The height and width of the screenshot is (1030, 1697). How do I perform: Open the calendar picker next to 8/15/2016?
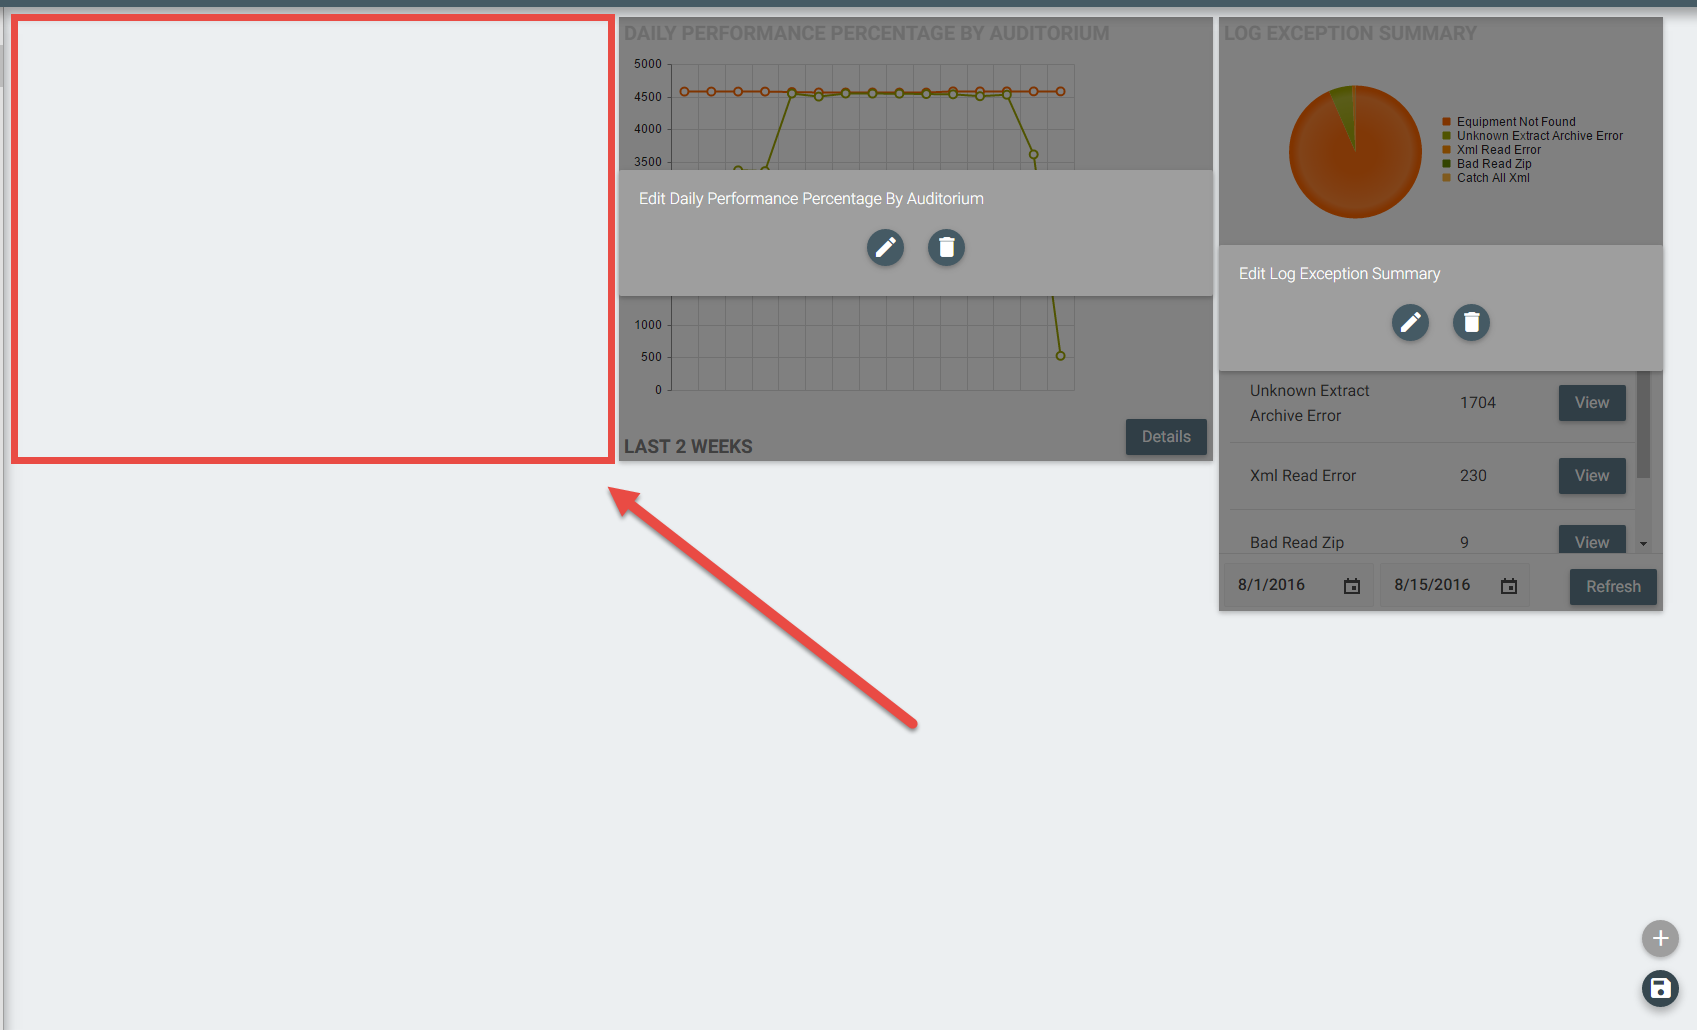pos(1509,586)
